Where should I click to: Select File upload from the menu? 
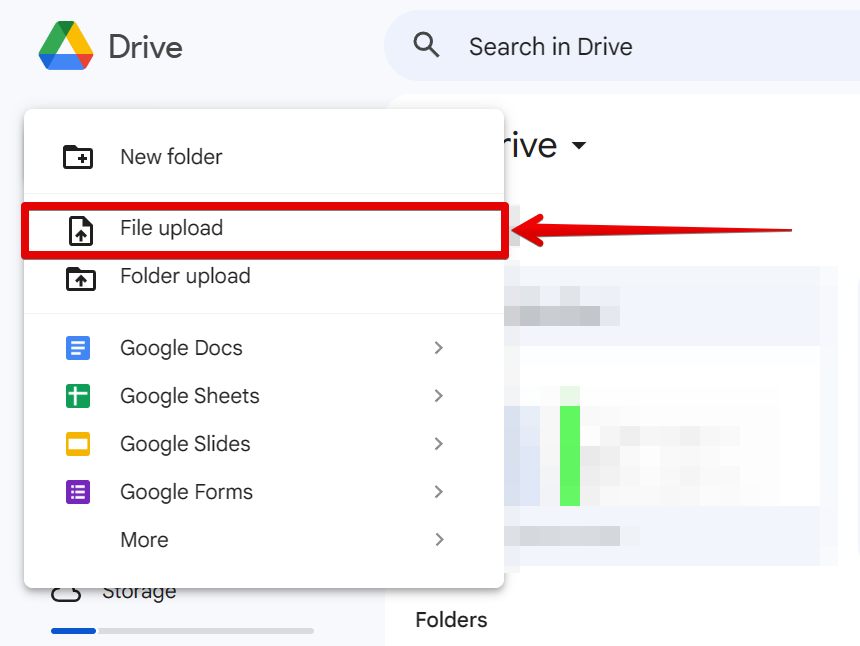tap(171, 229)
